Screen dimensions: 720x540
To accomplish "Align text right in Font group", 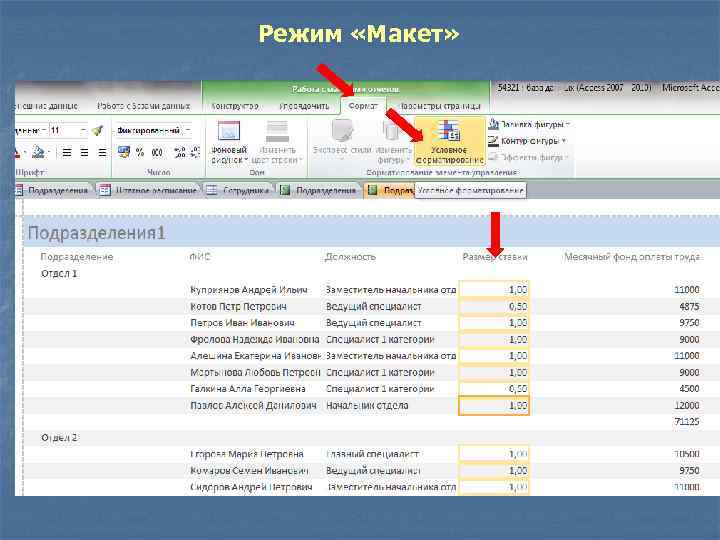I will coord(102,152).
